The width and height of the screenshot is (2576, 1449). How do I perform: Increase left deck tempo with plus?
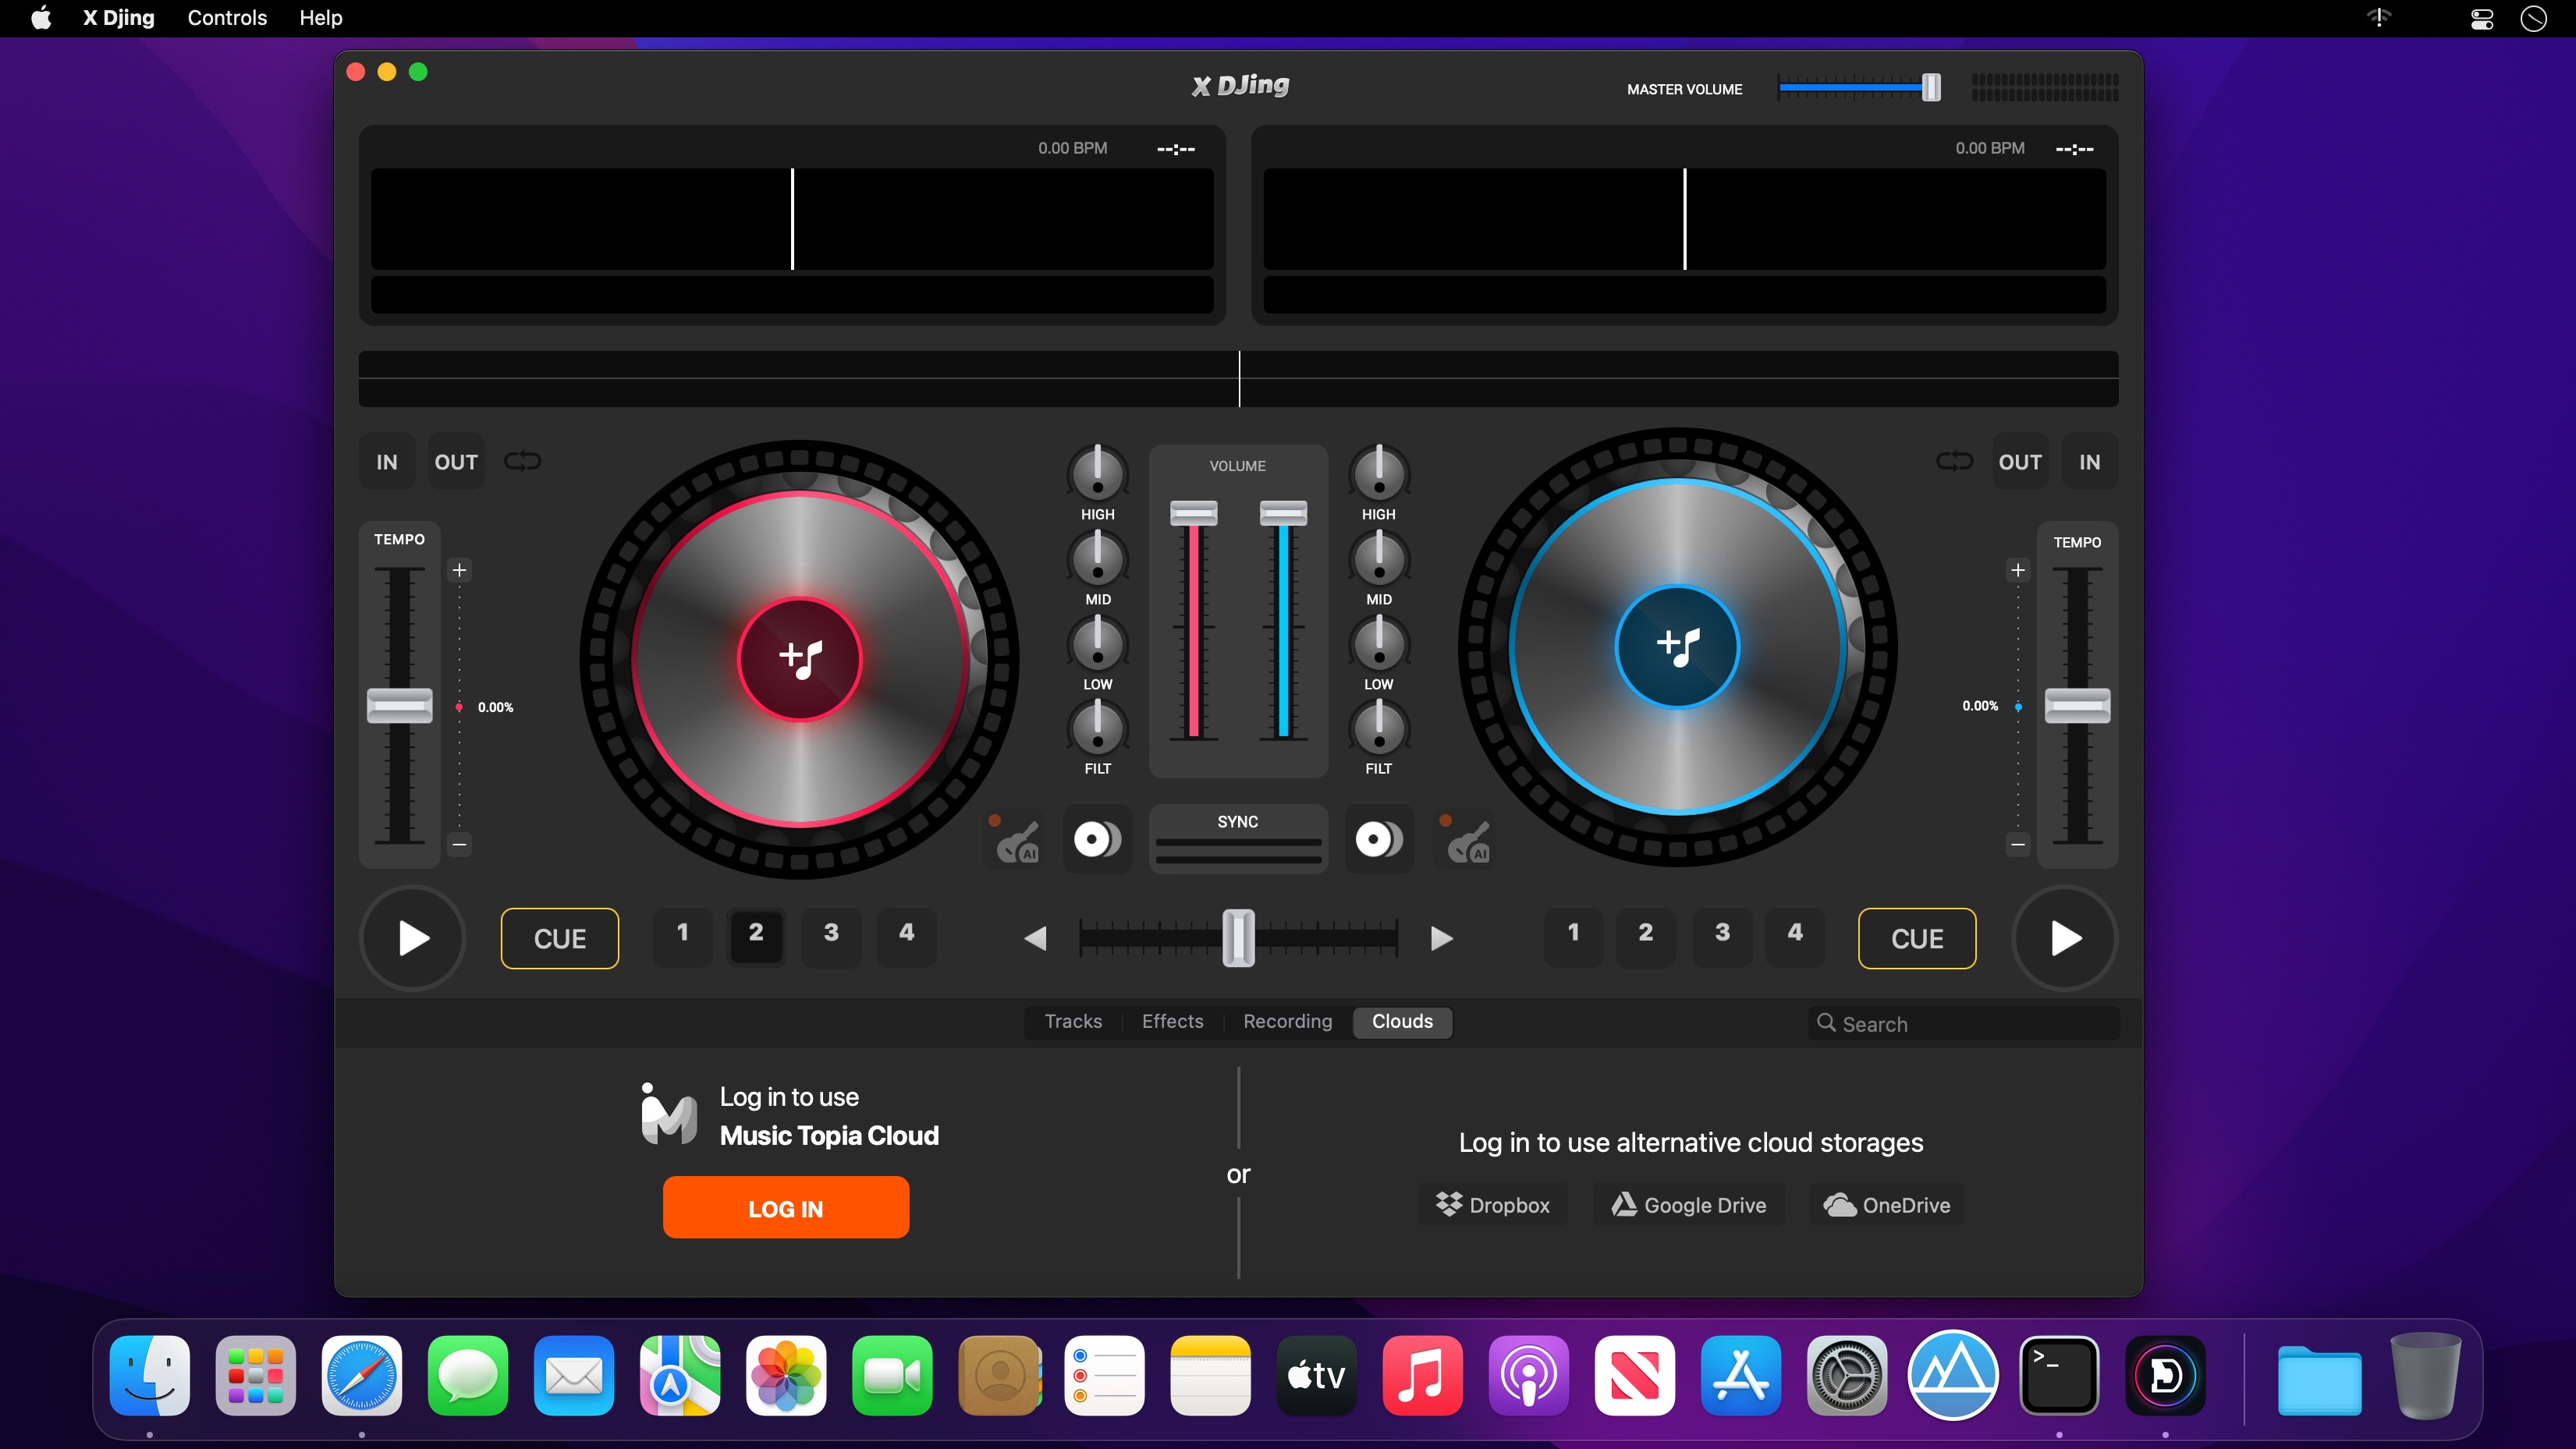click(459, 570)
